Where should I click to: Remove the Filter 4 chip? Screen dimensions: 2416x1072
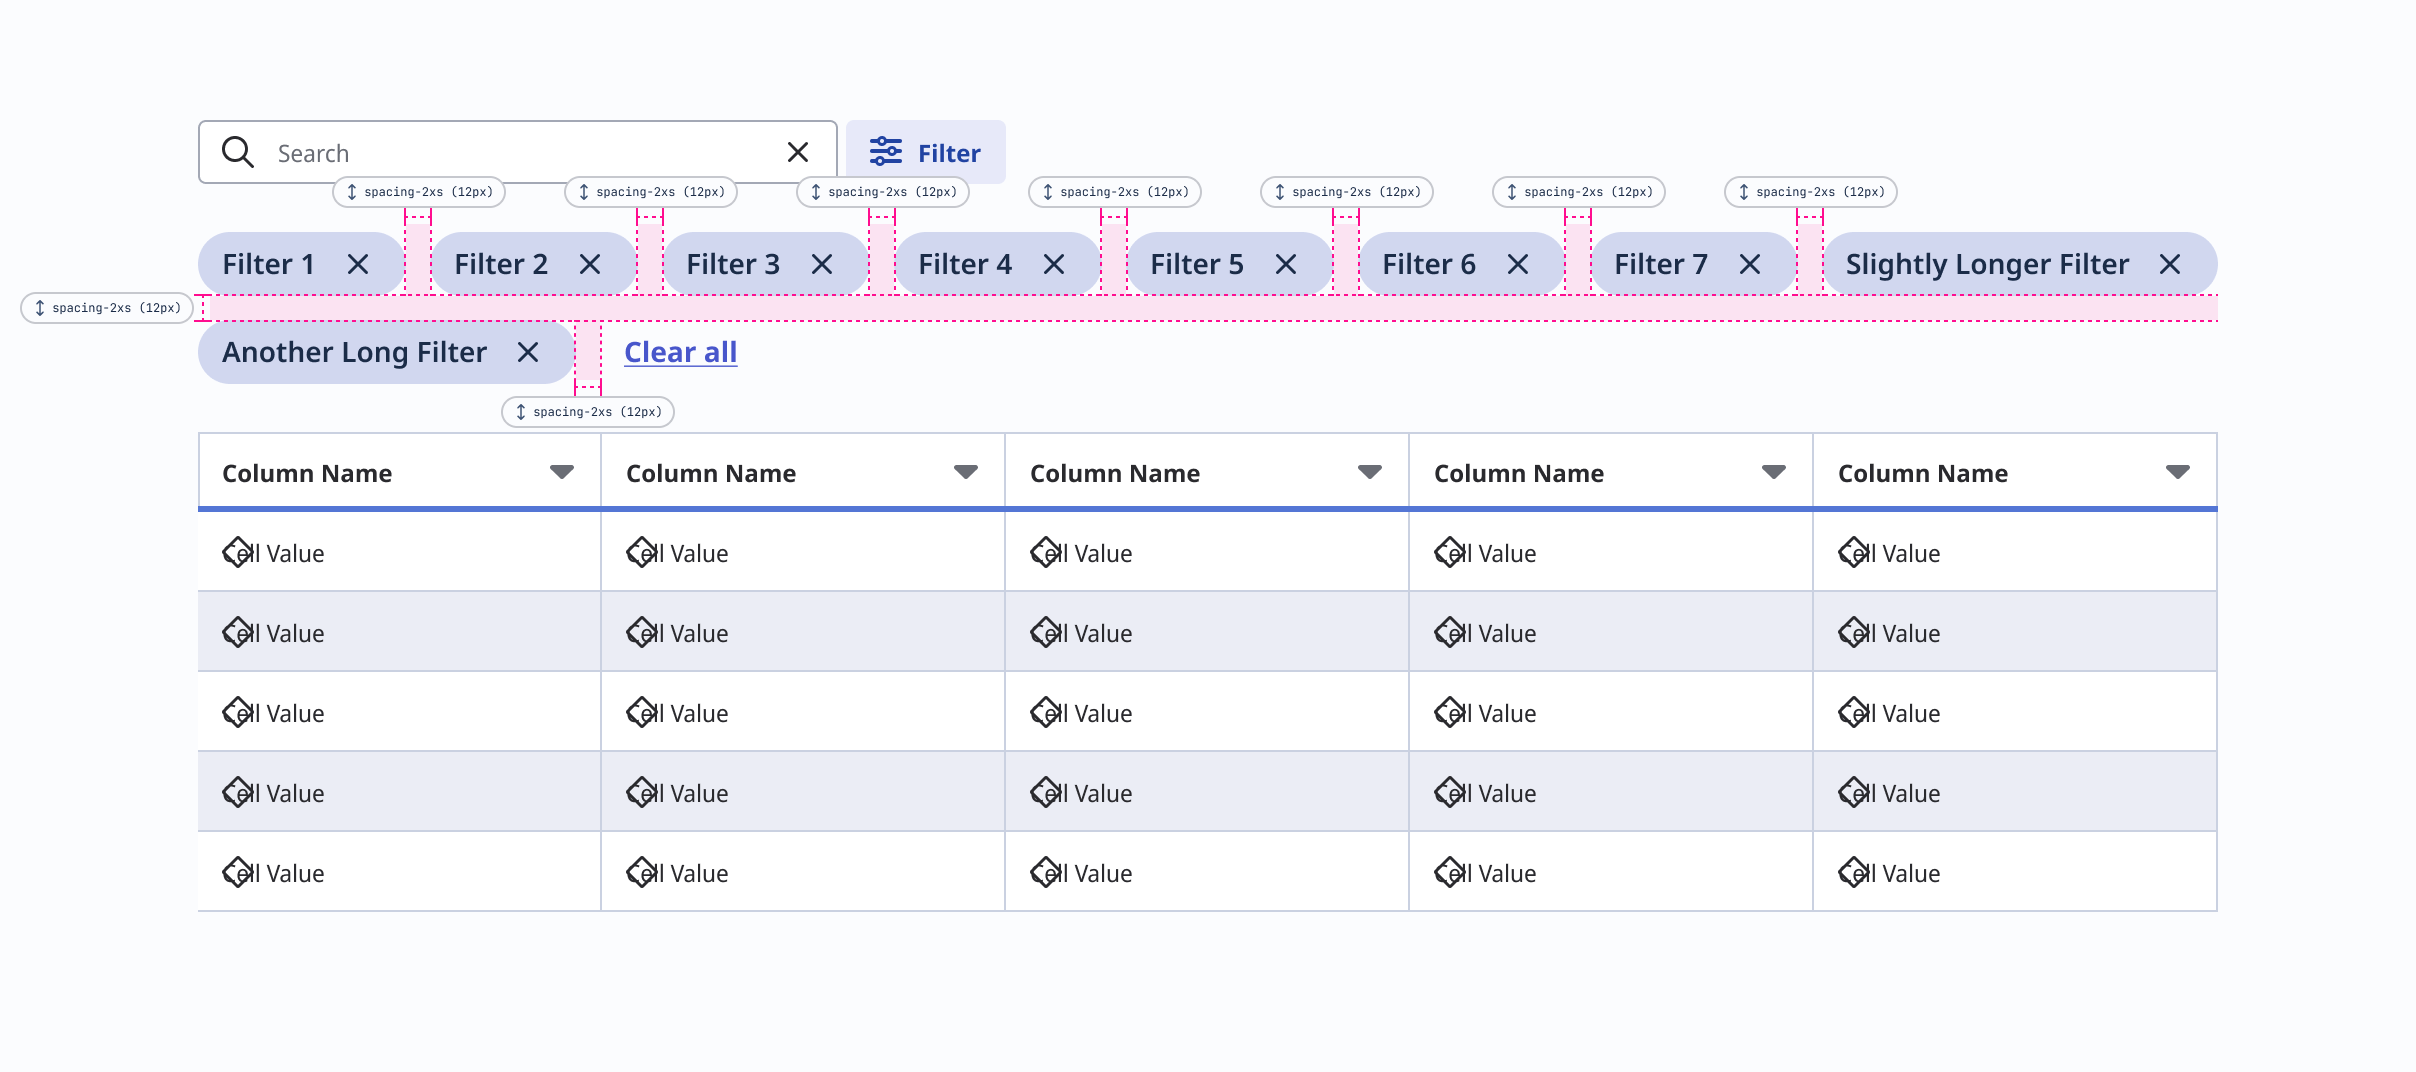point(1054,264)
